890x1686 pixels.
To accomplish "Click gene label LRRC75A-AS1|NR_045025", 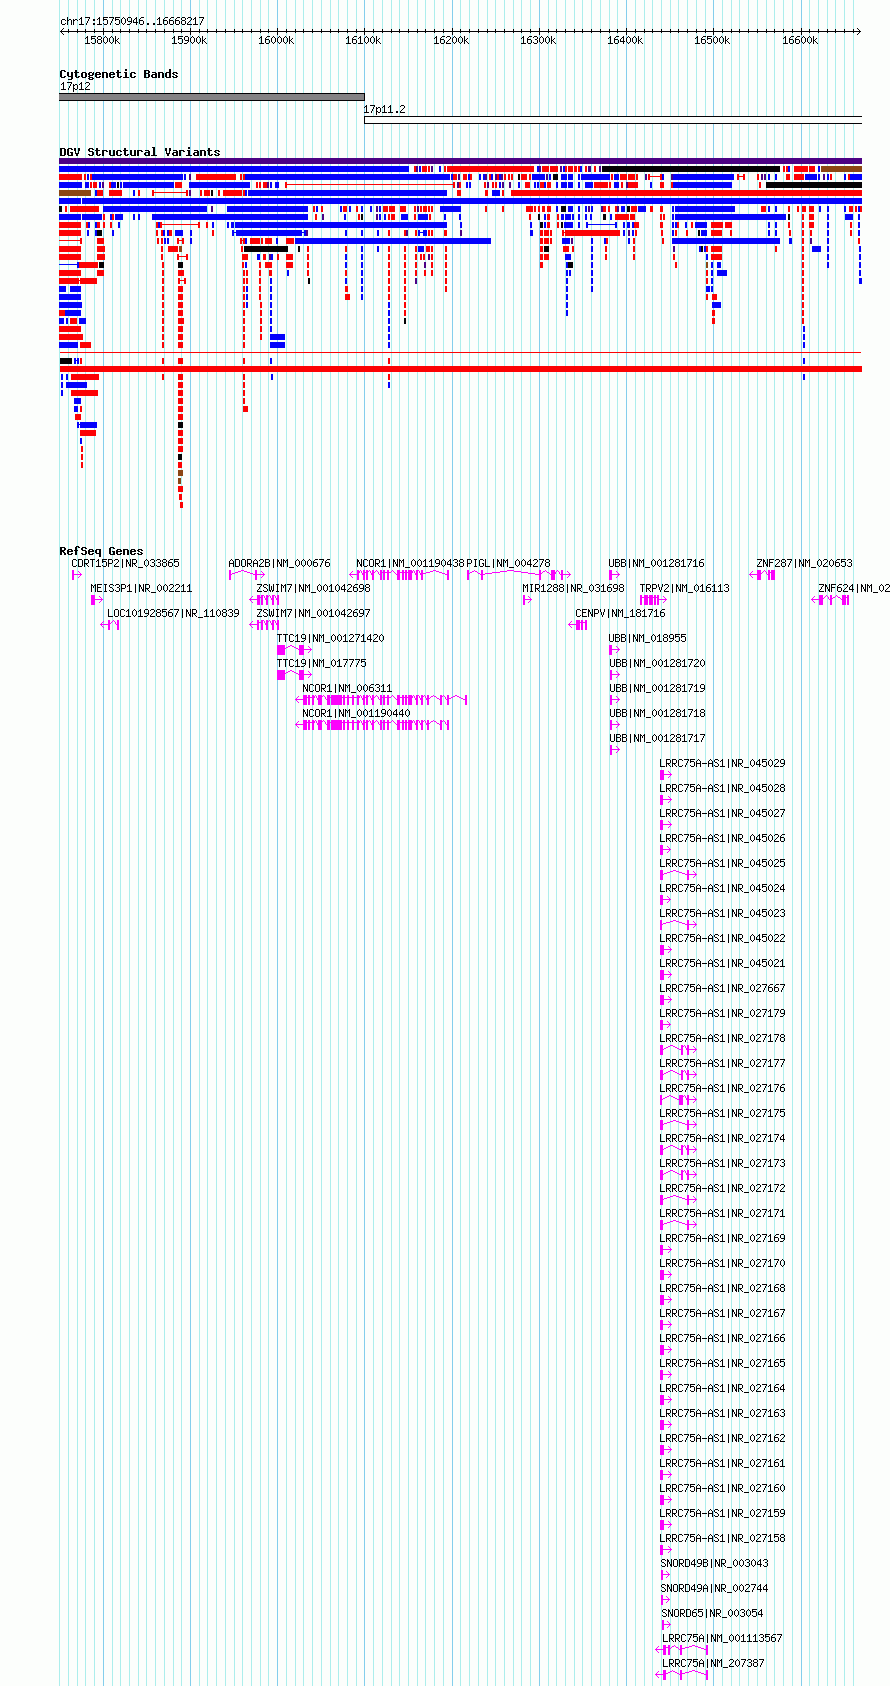I will pyautogui.click(x=722, y=863).
